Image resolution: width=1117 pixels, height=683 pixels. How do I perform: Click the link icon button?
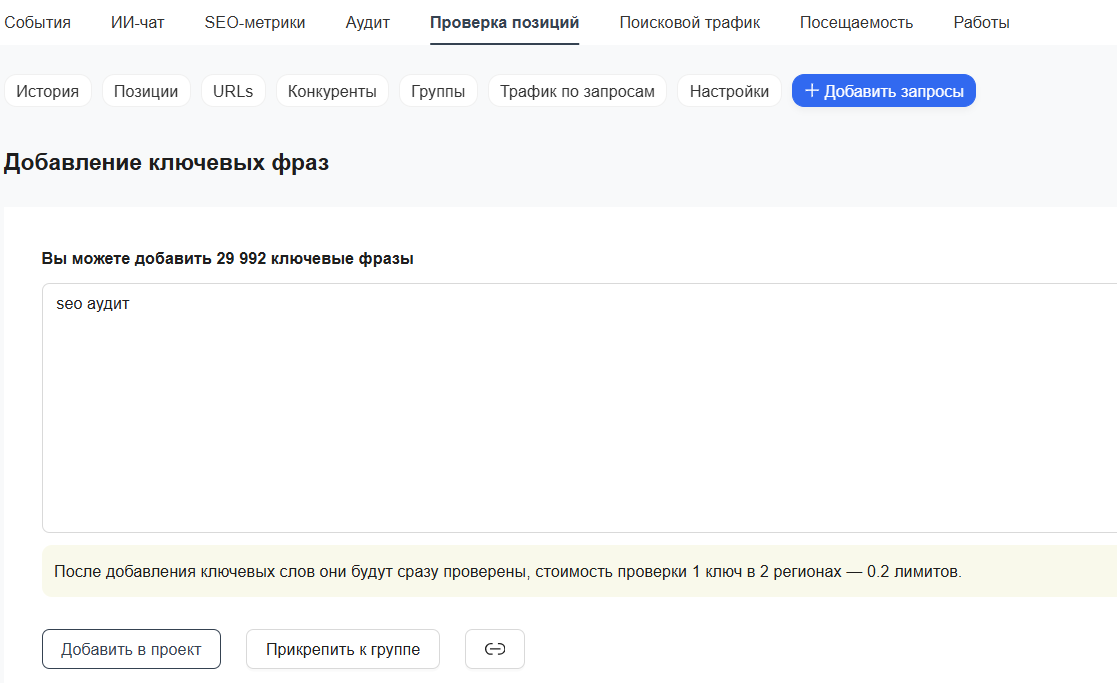pyautogui.click(x=494, y=649)
